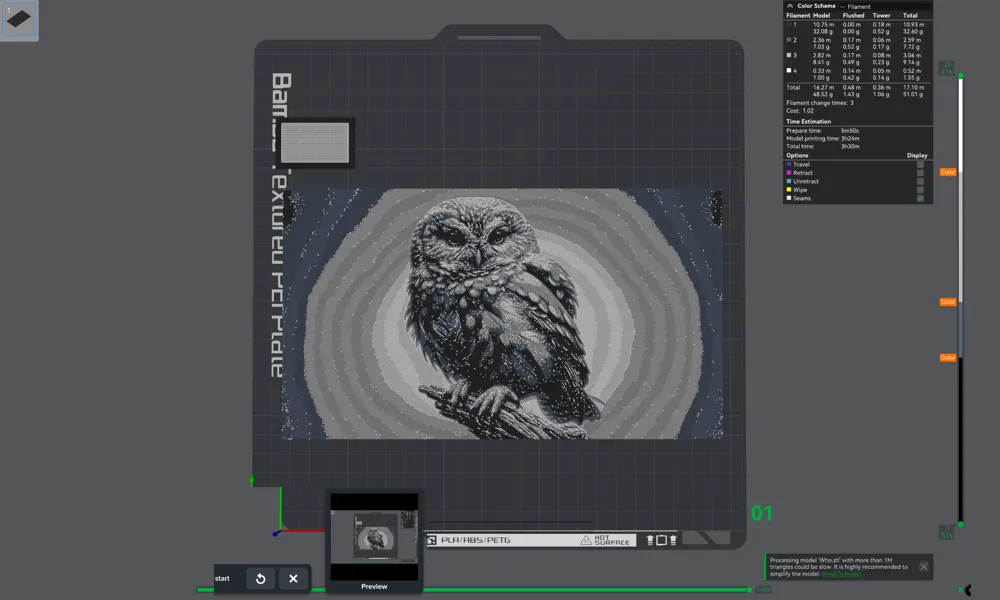This screenshot has height=600, width=1000.
Task: Click filament 1 color swatch
Action: (x=789, y=24)
